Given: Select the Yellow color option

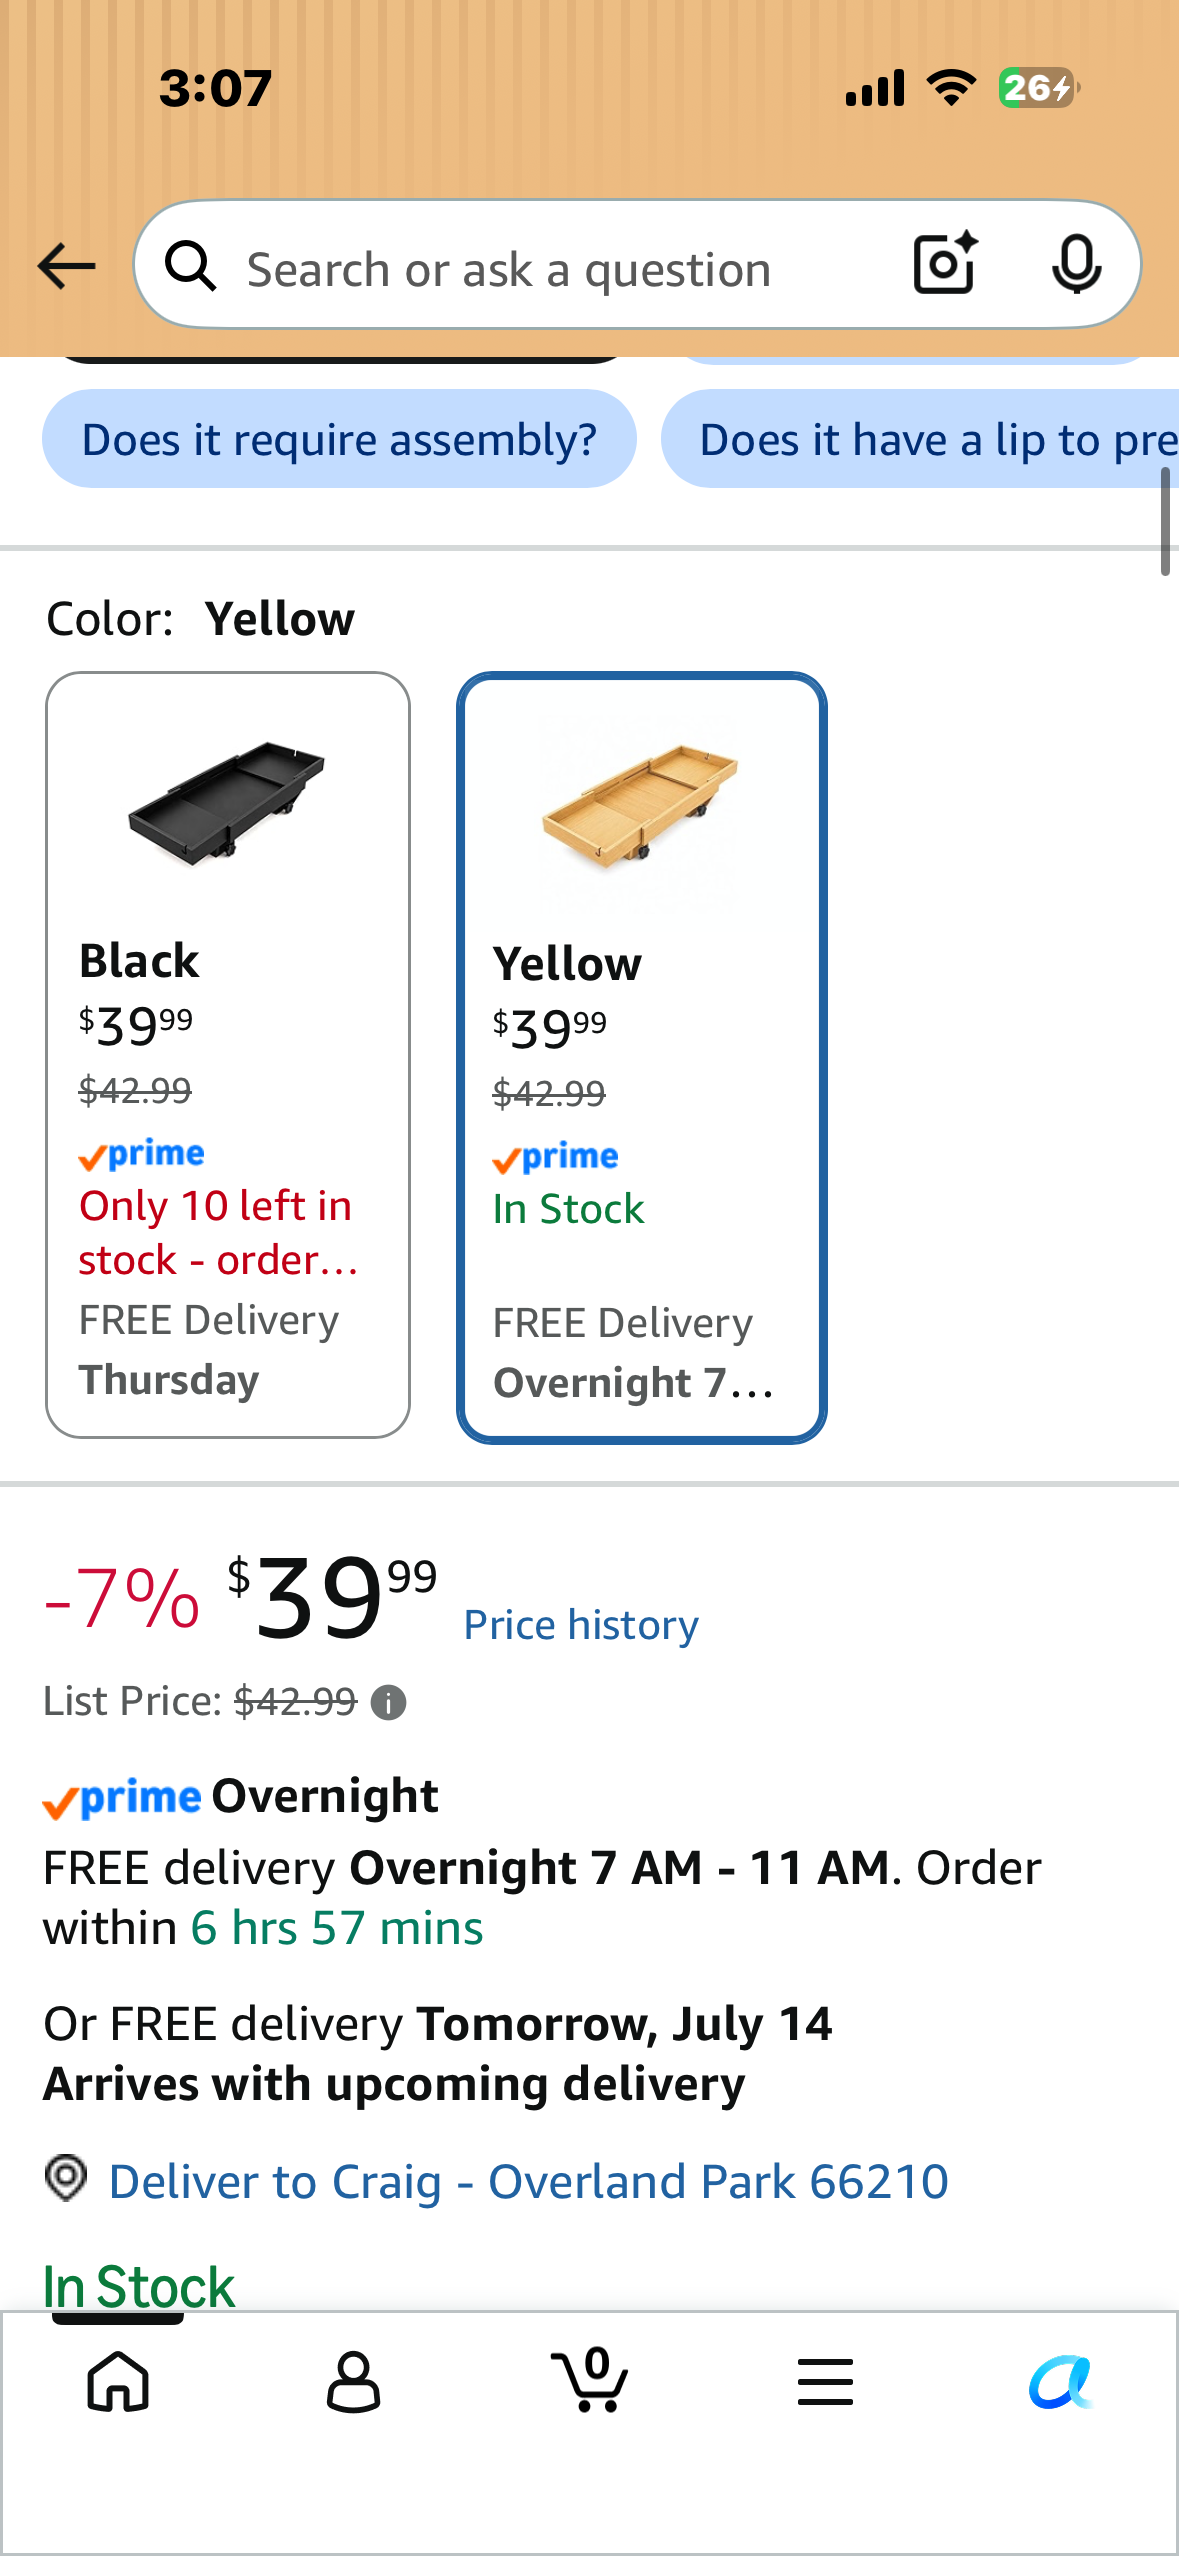Looking at the screenshot, I should (642, 1057).
